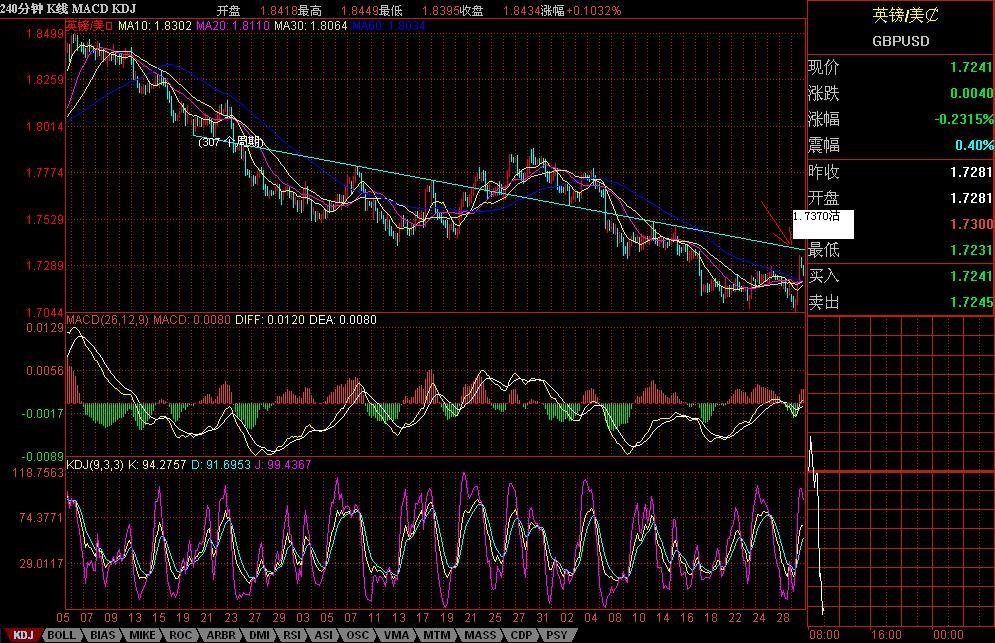Open the ARBR indicator tab
The width and height of the screenshot is (995, 643).
click(x=220, y=635)
